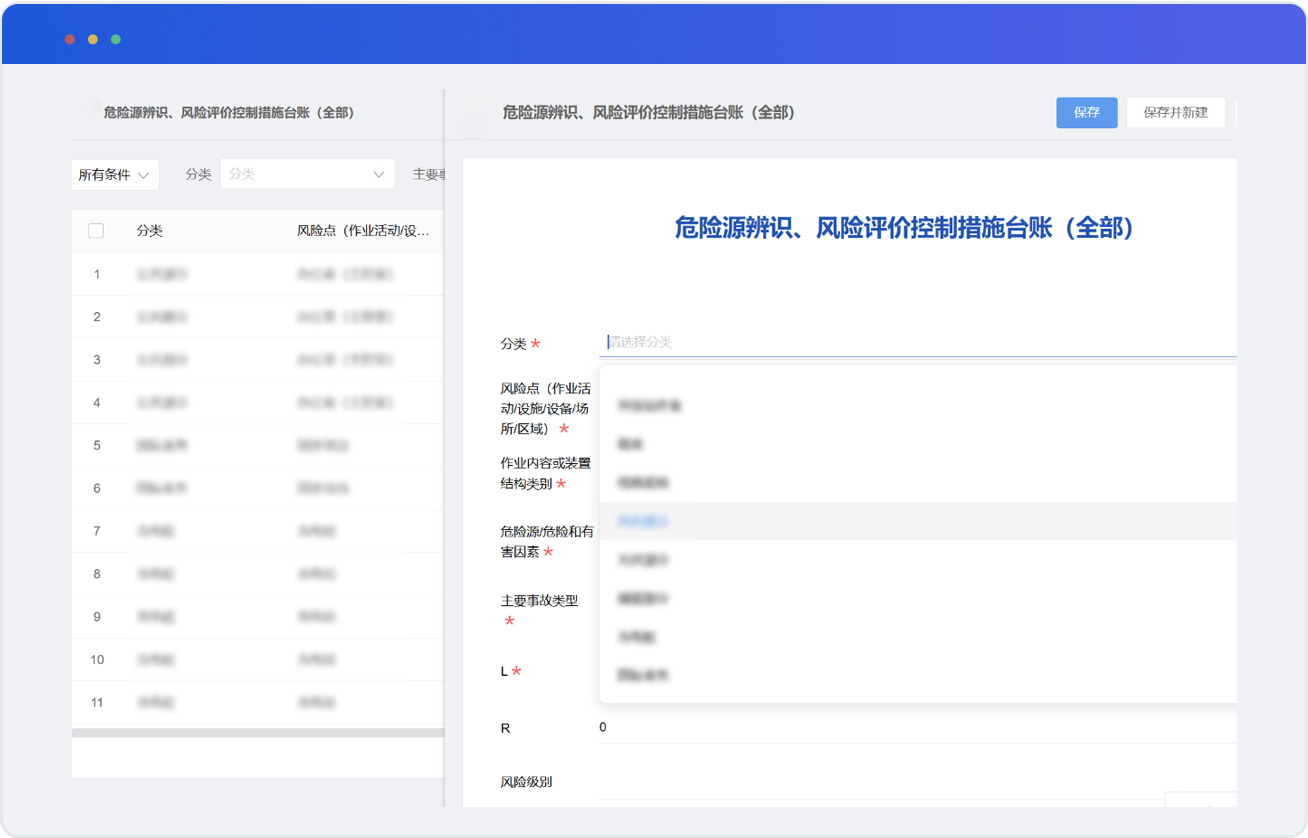
Task: Click the blue 保存 button
Action: point(1086,113)
